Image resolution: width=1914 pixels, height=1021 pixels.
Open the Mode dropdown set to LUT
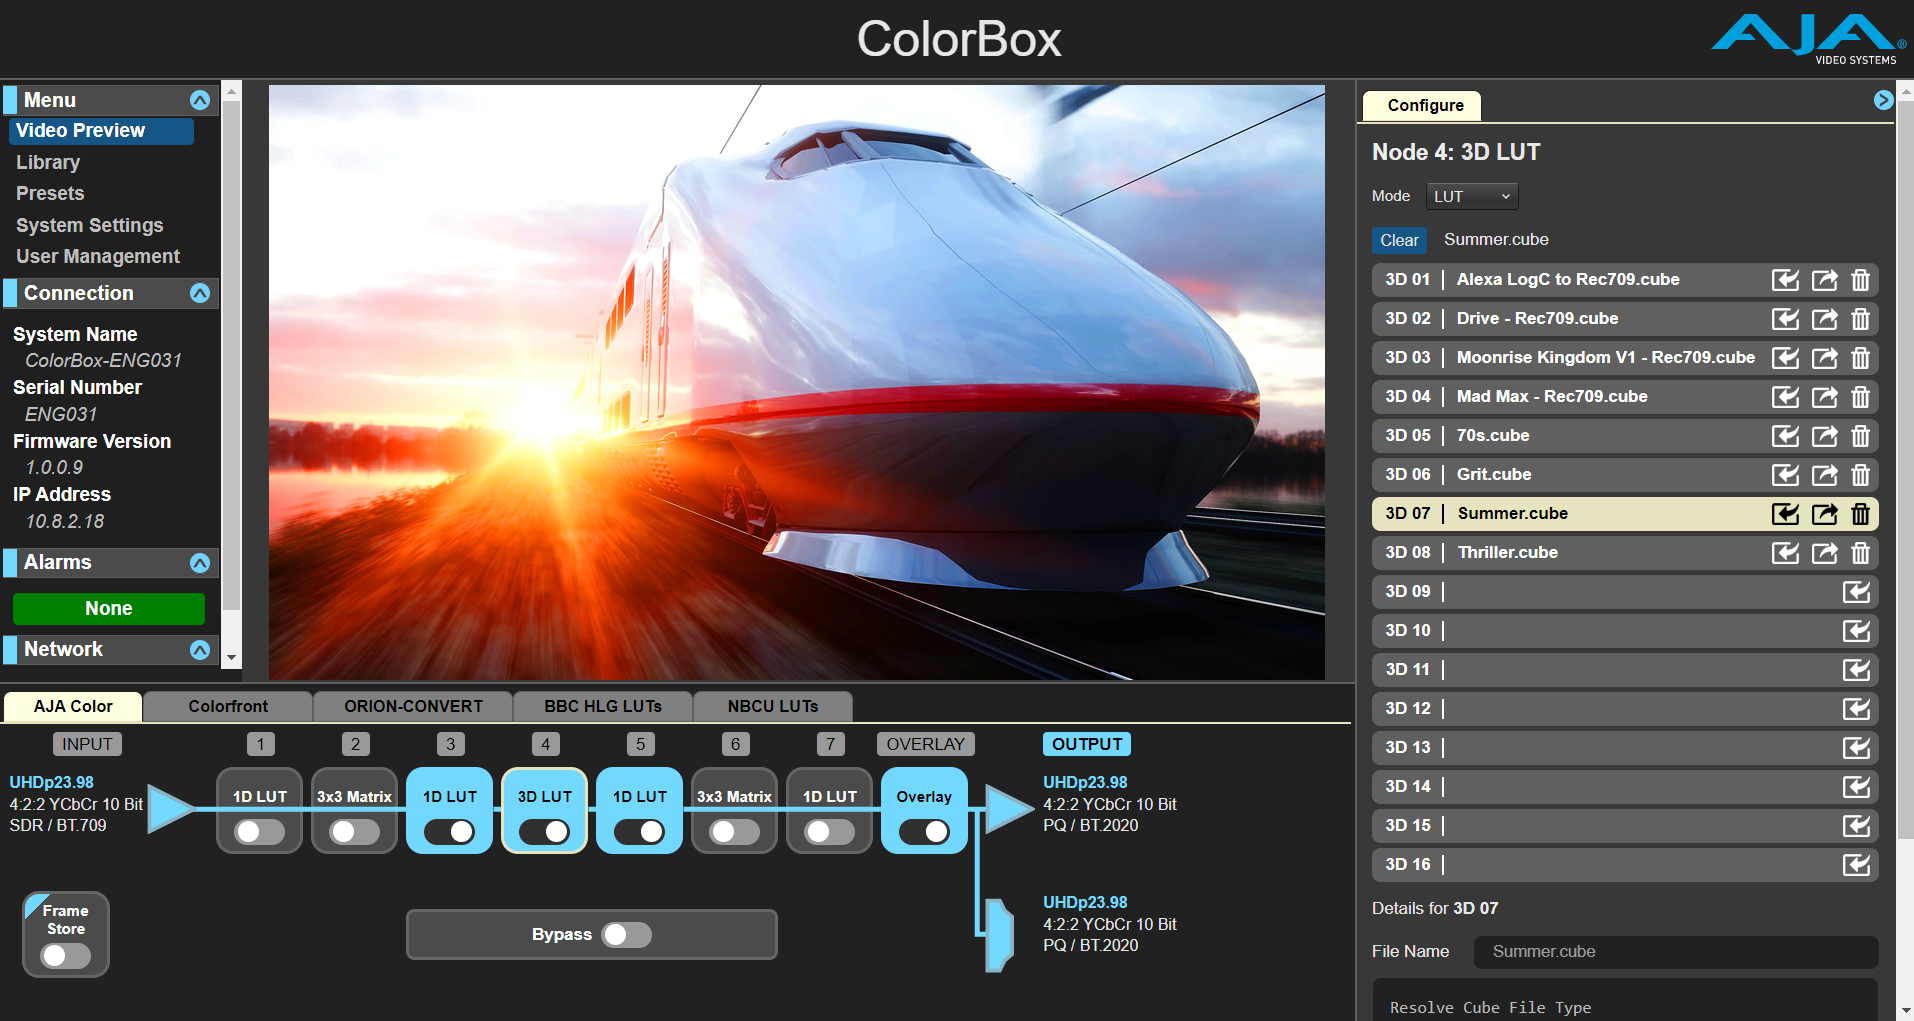click(1471, 197)
